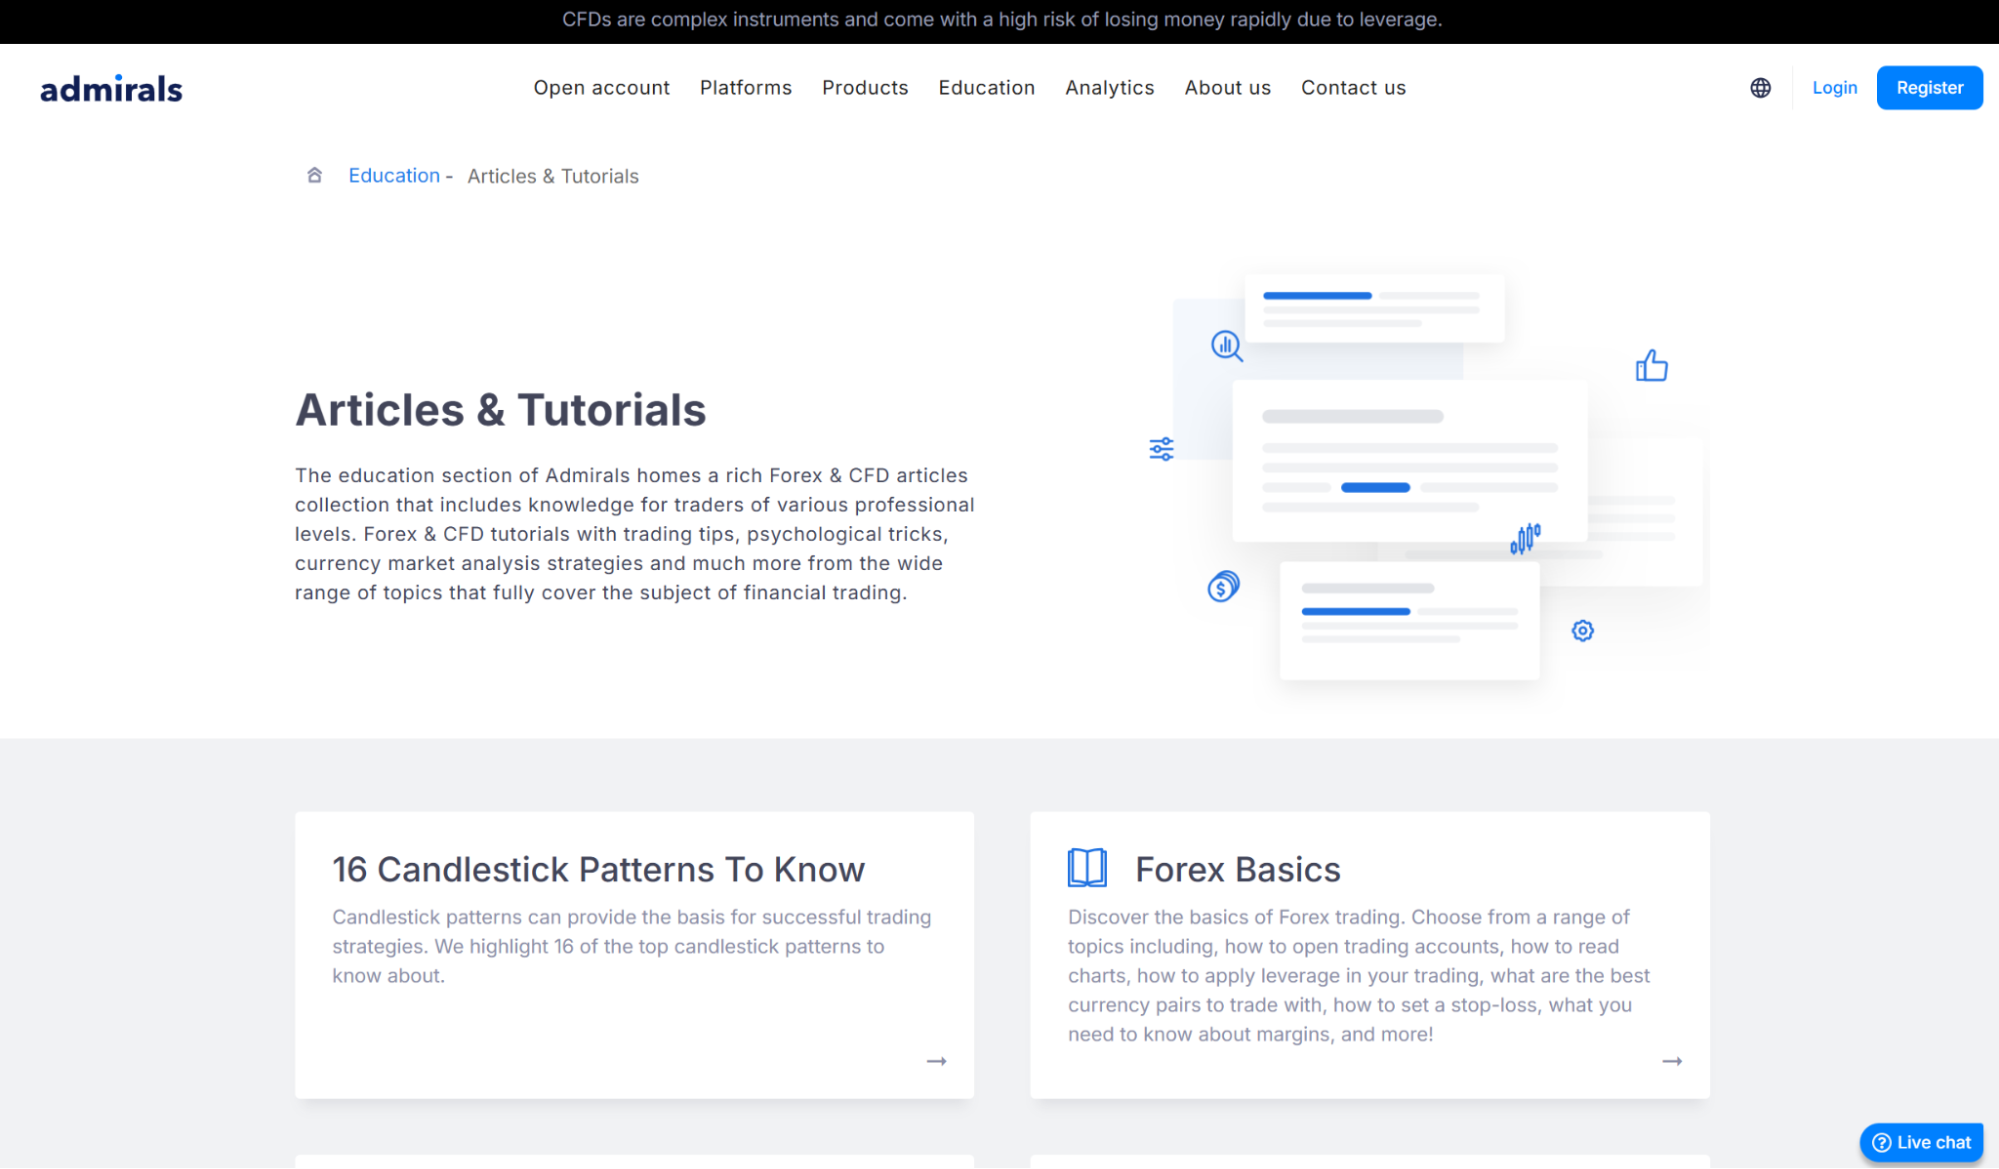Click the candlestick chart illustration icon
1999x1169 pixels.
(1525, 538)
